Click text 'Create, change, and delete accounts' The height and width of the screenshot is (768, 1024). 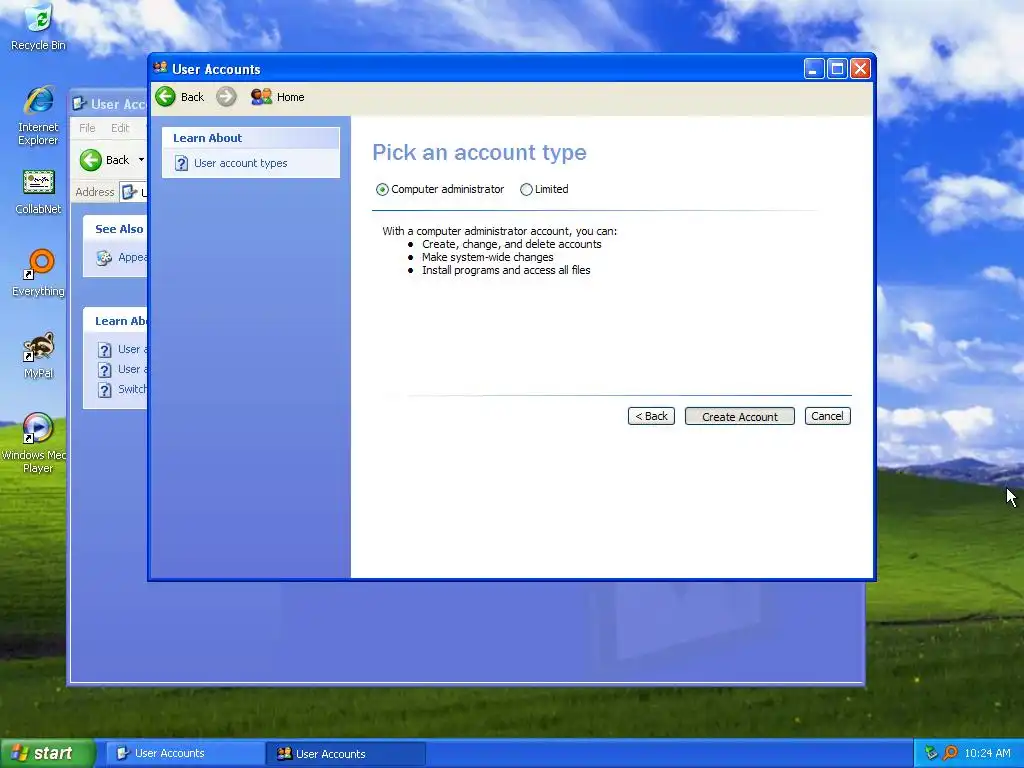511,244
